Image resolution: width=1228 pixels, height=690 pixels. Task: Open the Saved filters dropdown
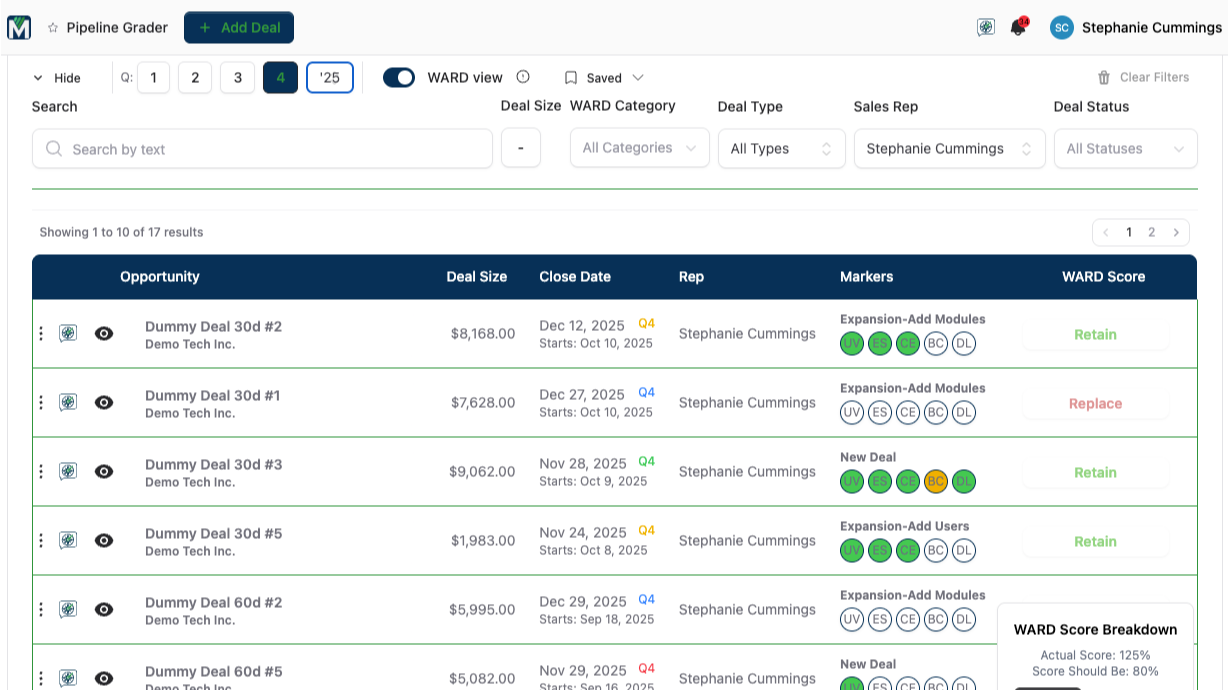coord(604,77)
